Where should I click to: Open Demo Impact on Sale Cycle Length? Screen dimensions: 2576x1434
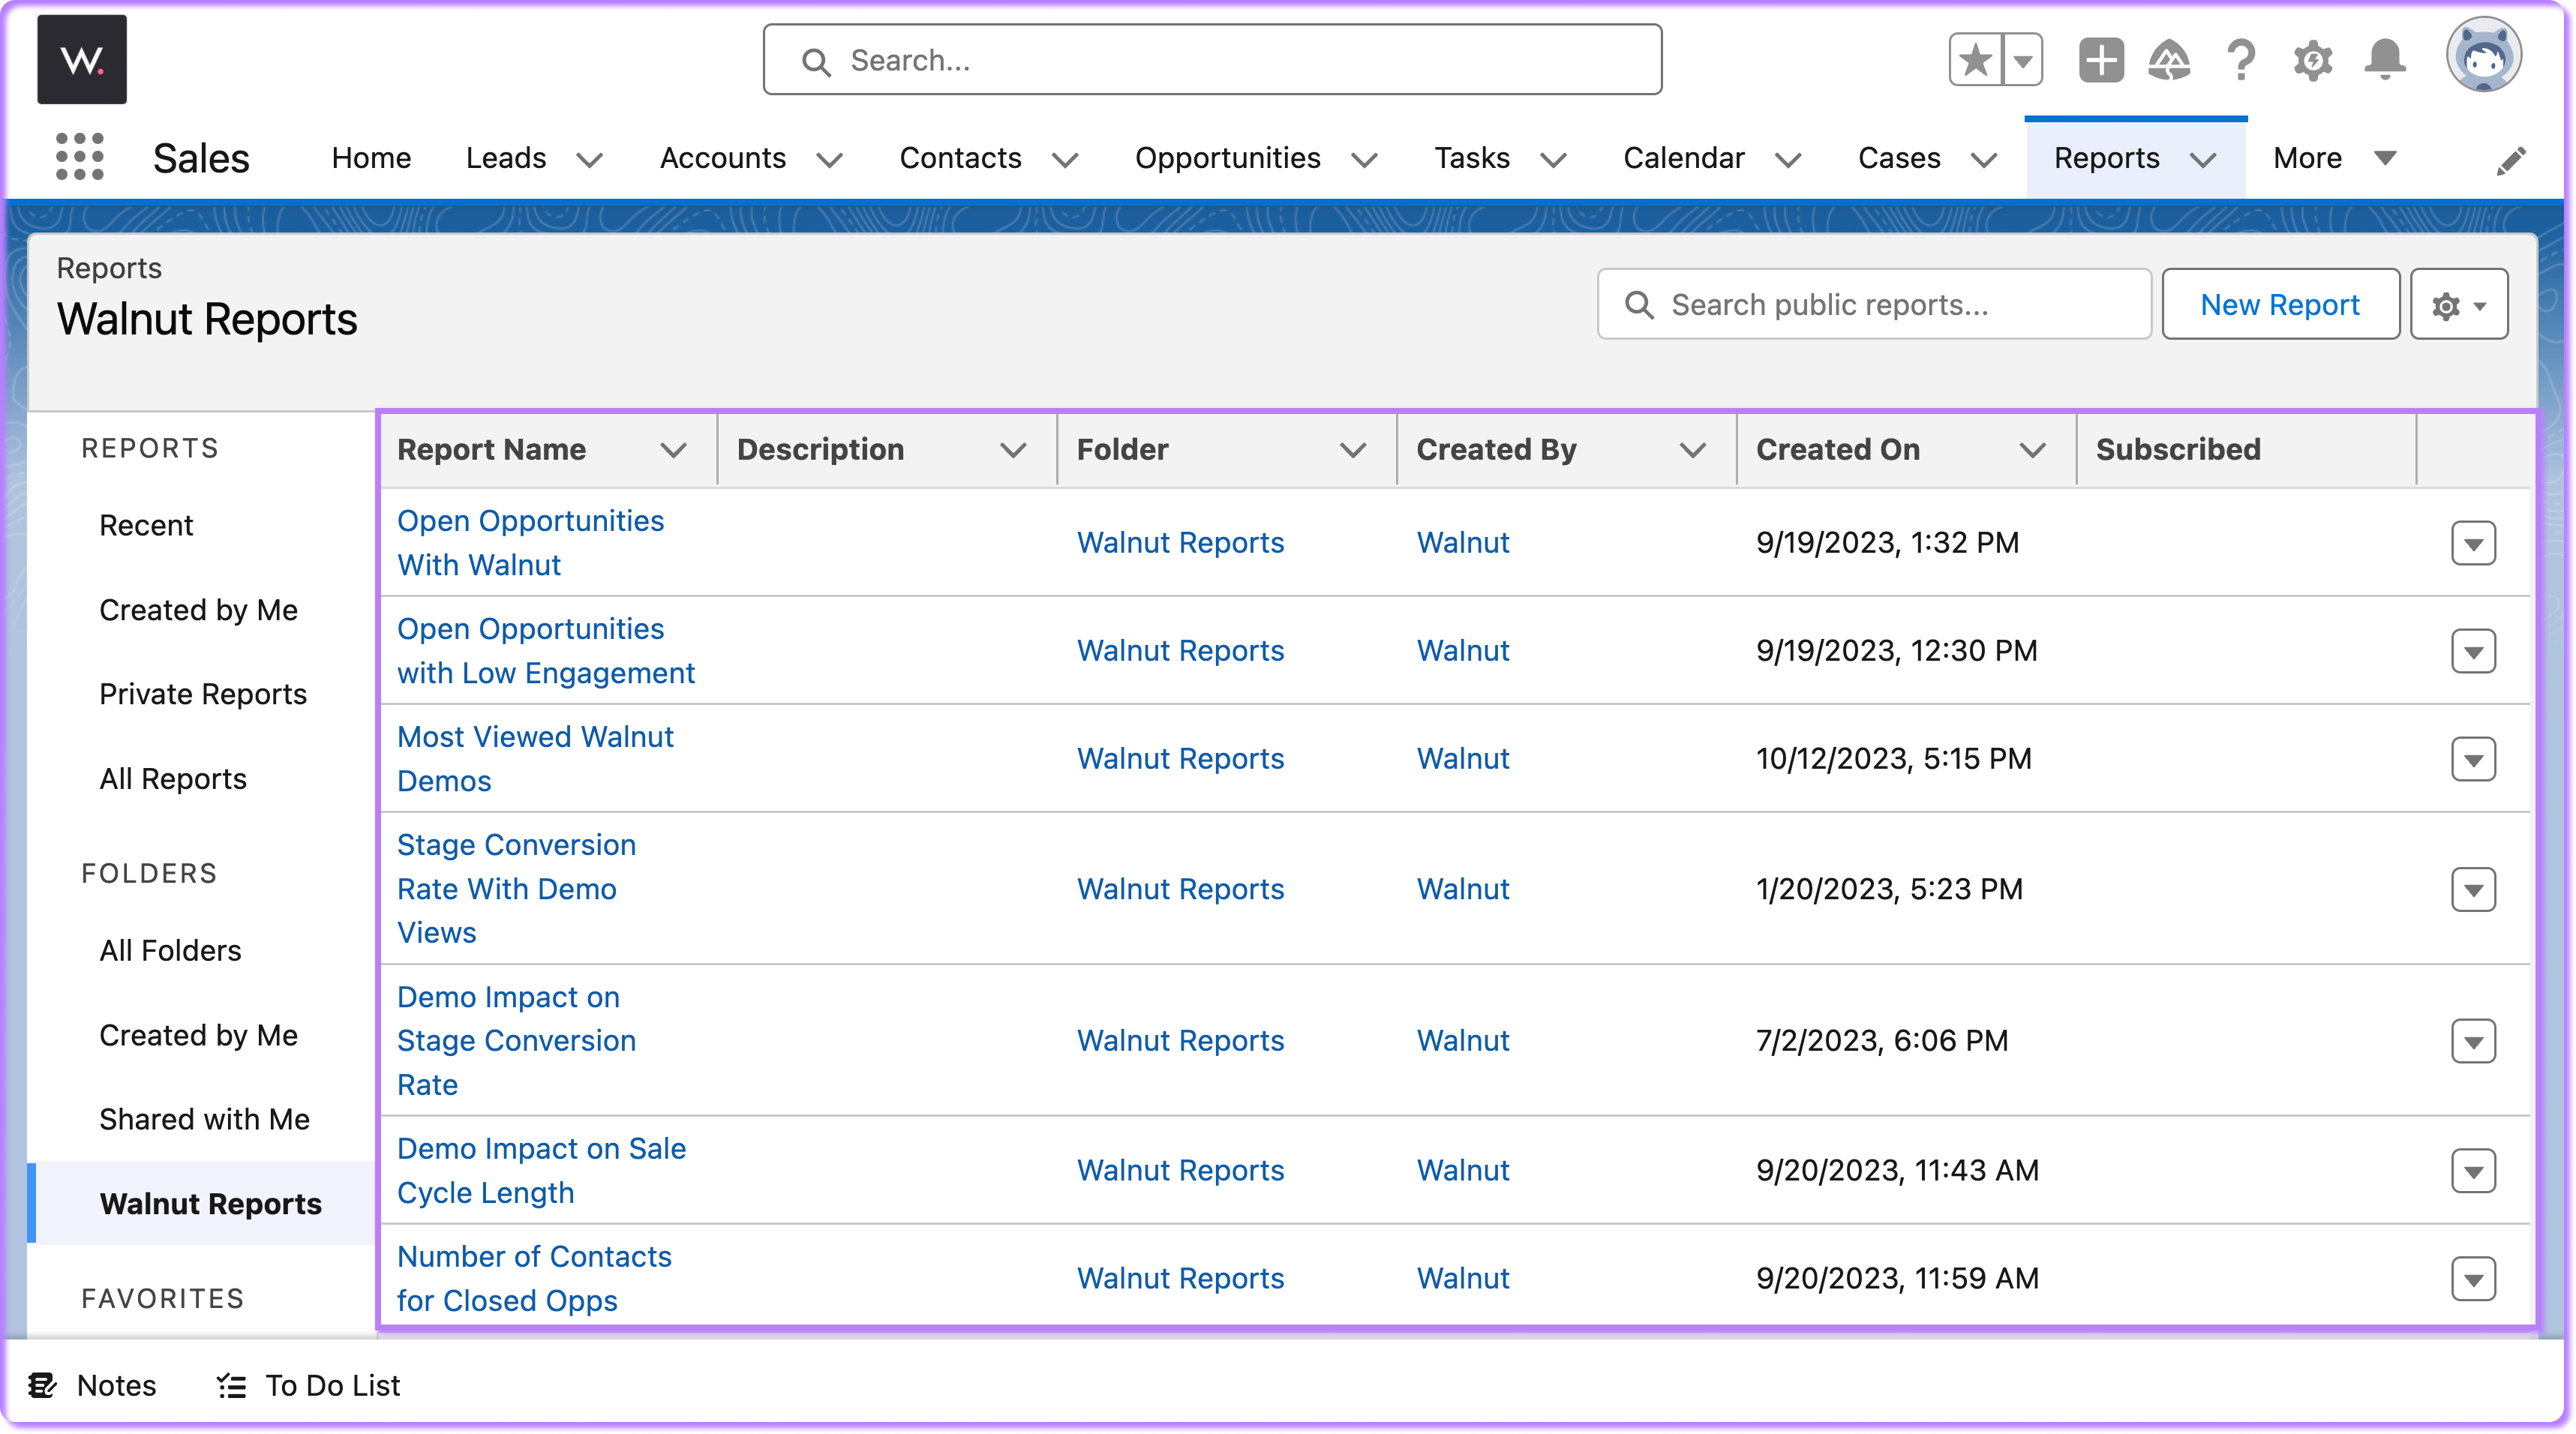coord(541,1170)
